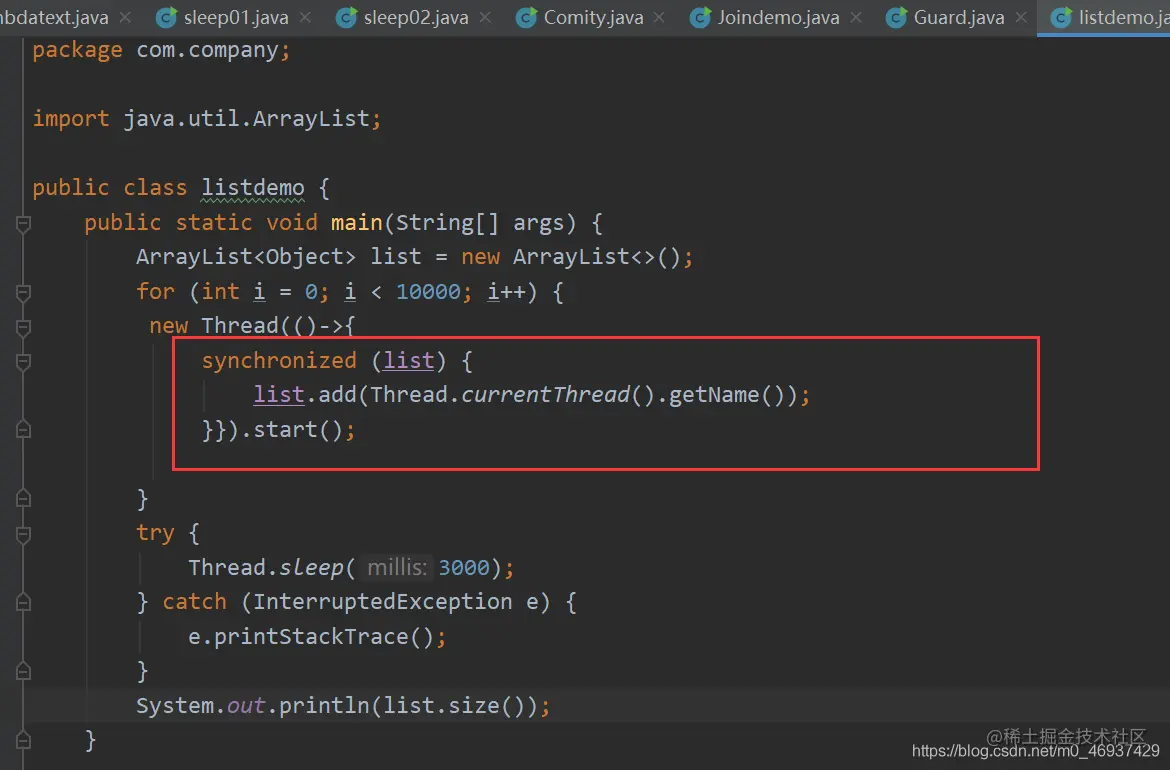This screenshot has width=1170, height=770.
Task: Click 'new Thread' in the loop
Action: click(x=213, y=326)
